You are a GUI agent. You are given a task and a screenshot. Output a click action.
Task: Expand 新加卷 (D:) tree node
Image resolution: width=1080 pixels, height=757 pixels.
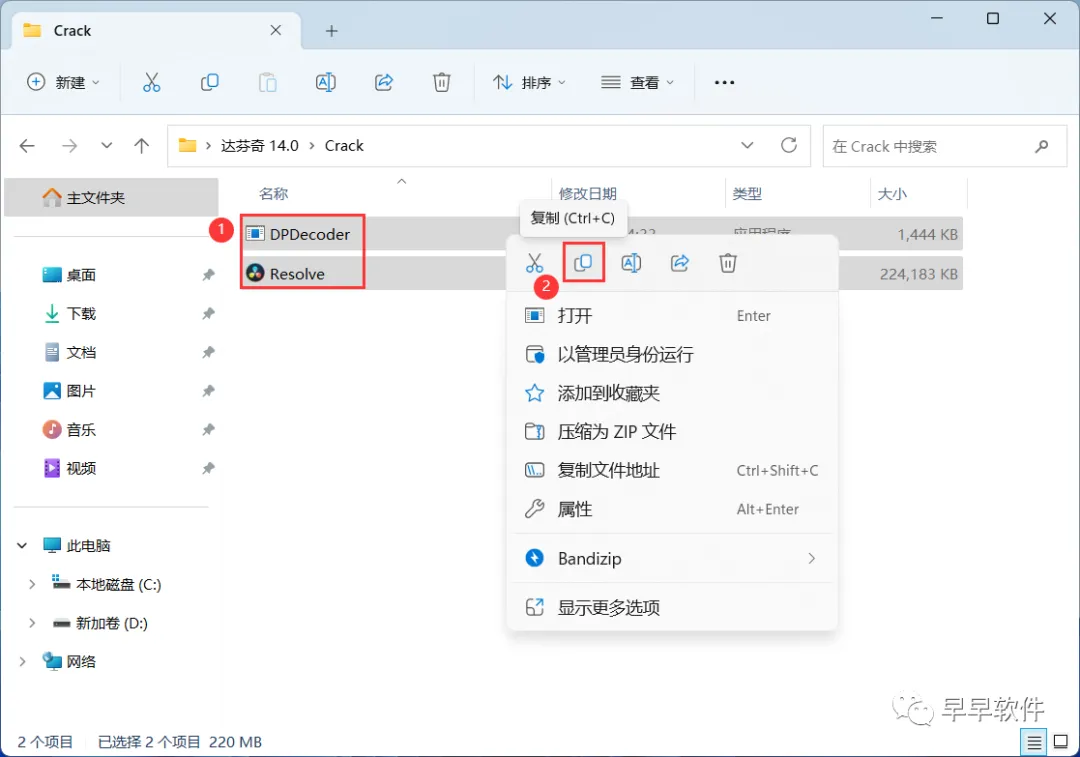coord(32,623)
